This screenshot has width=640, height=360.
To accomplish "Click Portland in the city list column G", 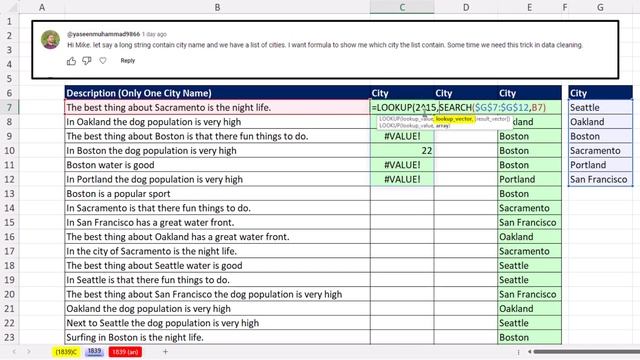I will pos(600,165).
